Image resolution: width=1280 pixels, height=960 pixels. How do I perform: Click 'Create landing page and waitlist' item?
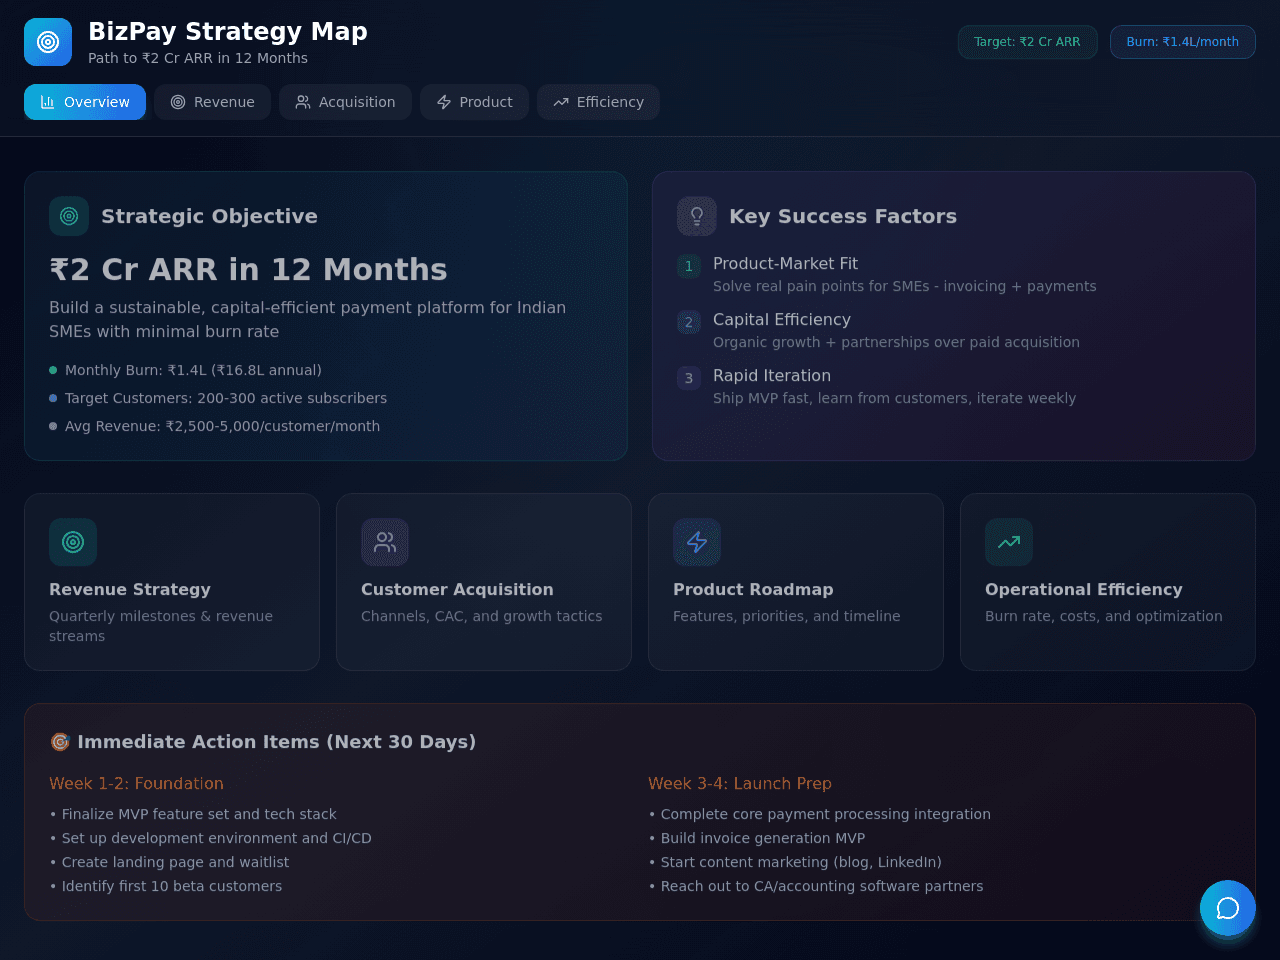[x=175, y=862]
